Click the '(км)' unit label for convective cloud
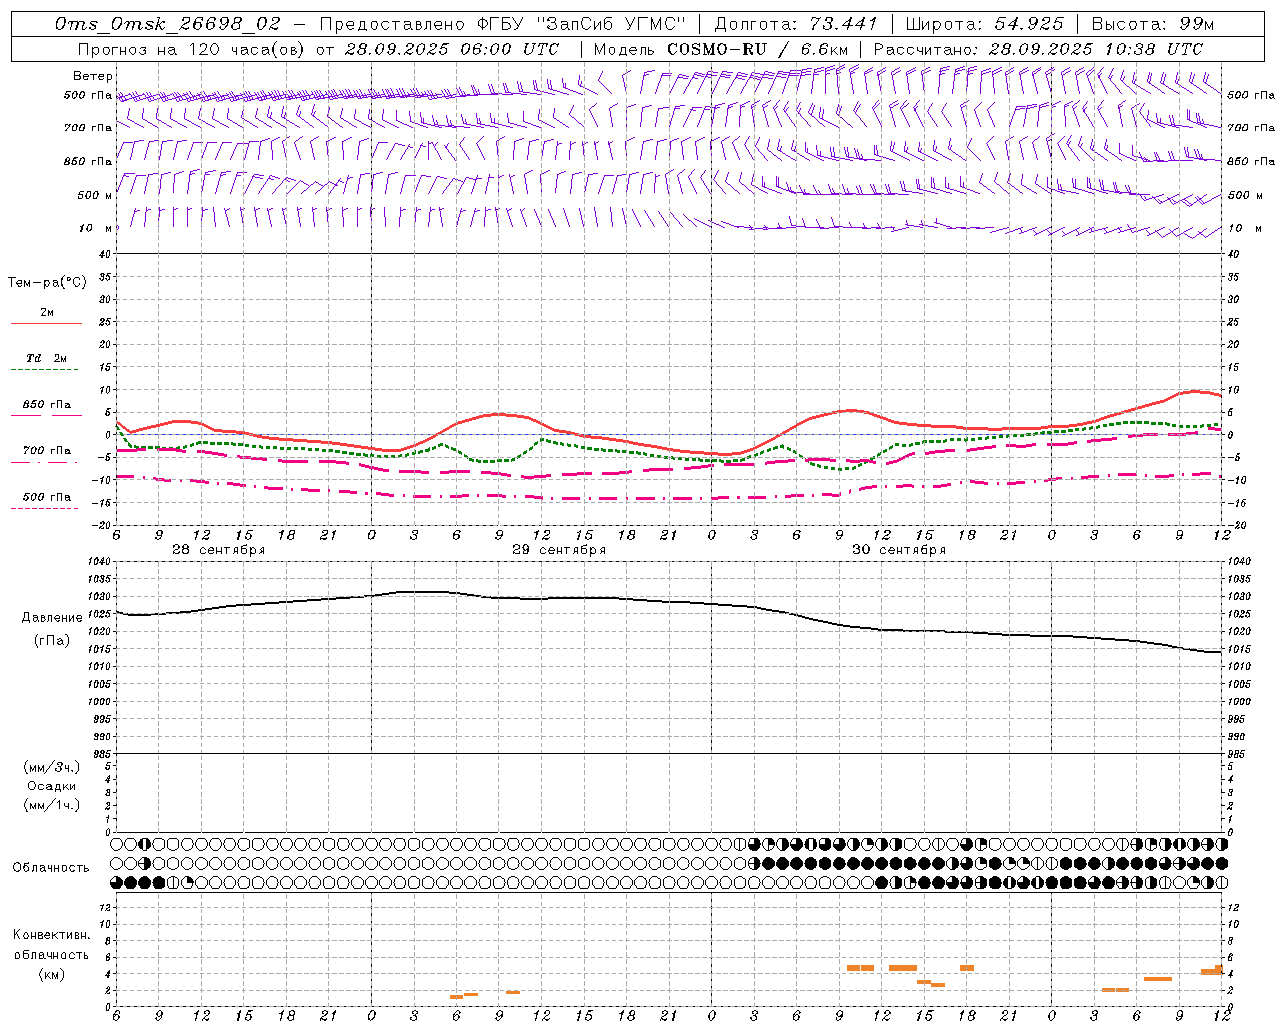The width and height of the screenshot is (1280, 1024). [x=51, y=974]
